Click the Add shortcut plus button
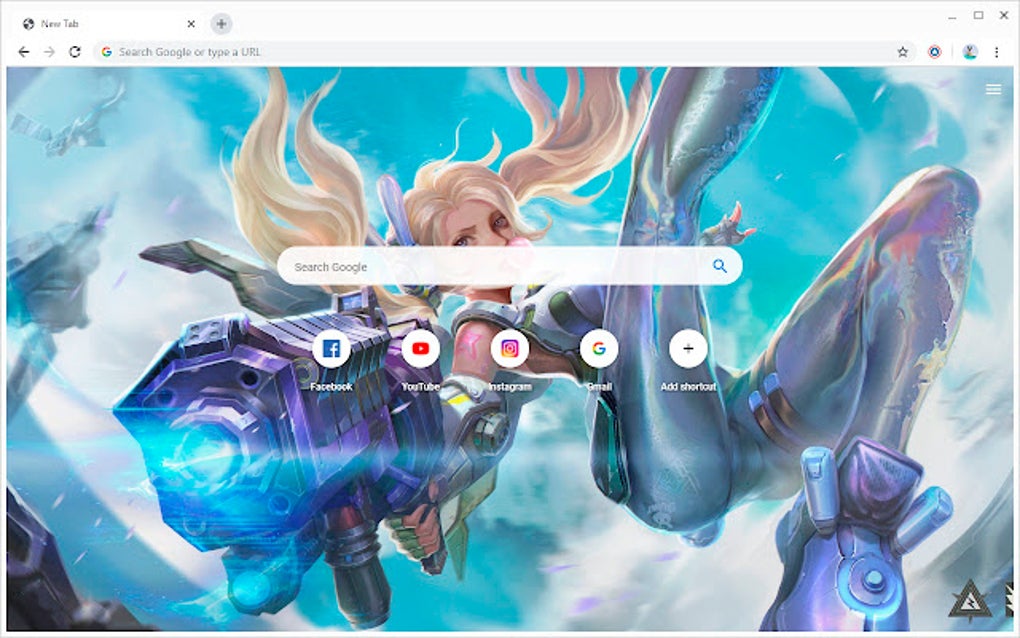Viewport: 1020px width, 638px height. [688, 349]
